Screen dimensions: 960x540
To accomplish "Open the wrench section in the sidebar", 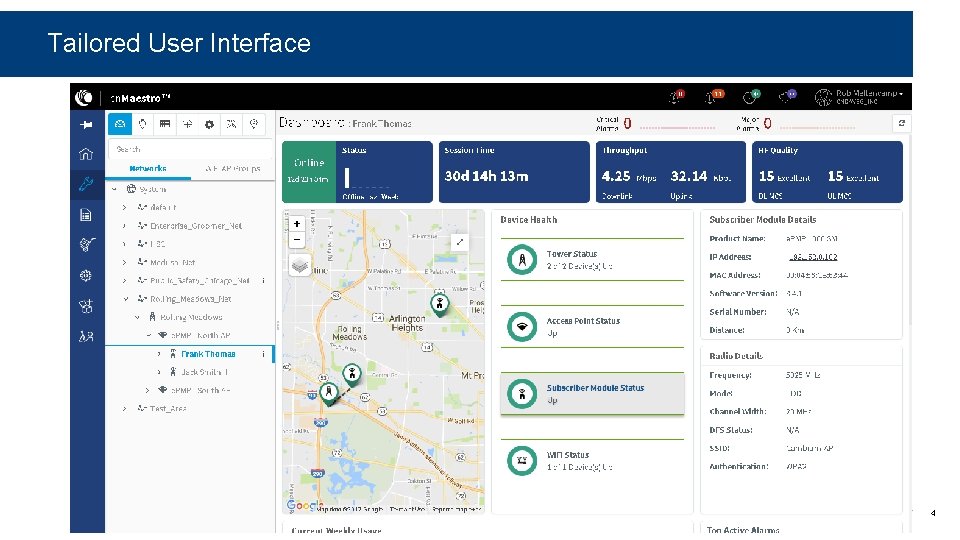I will (x=86, y=183).
